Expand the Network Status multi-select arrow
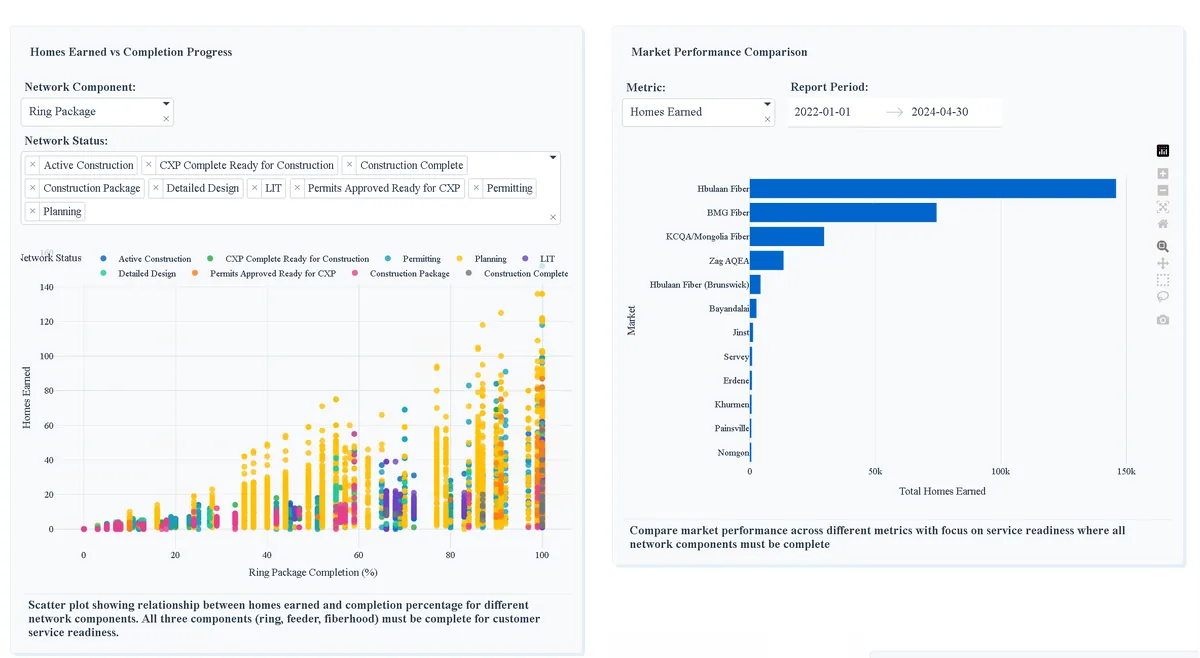Image resolution: width=1200 pixels, height=658 pixels. tap(553, 158)
